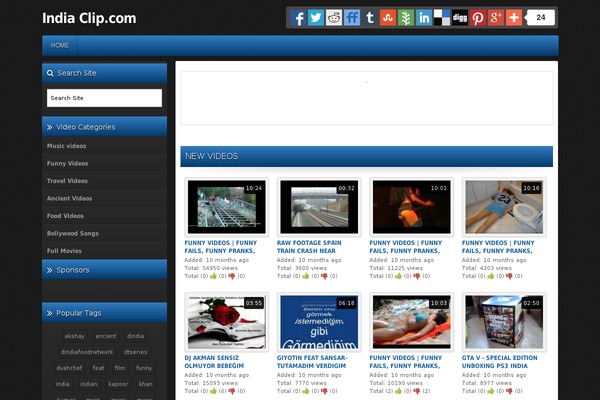The image size is (600, 400).
Task: Select the funny tag
Action: [144, 368]
